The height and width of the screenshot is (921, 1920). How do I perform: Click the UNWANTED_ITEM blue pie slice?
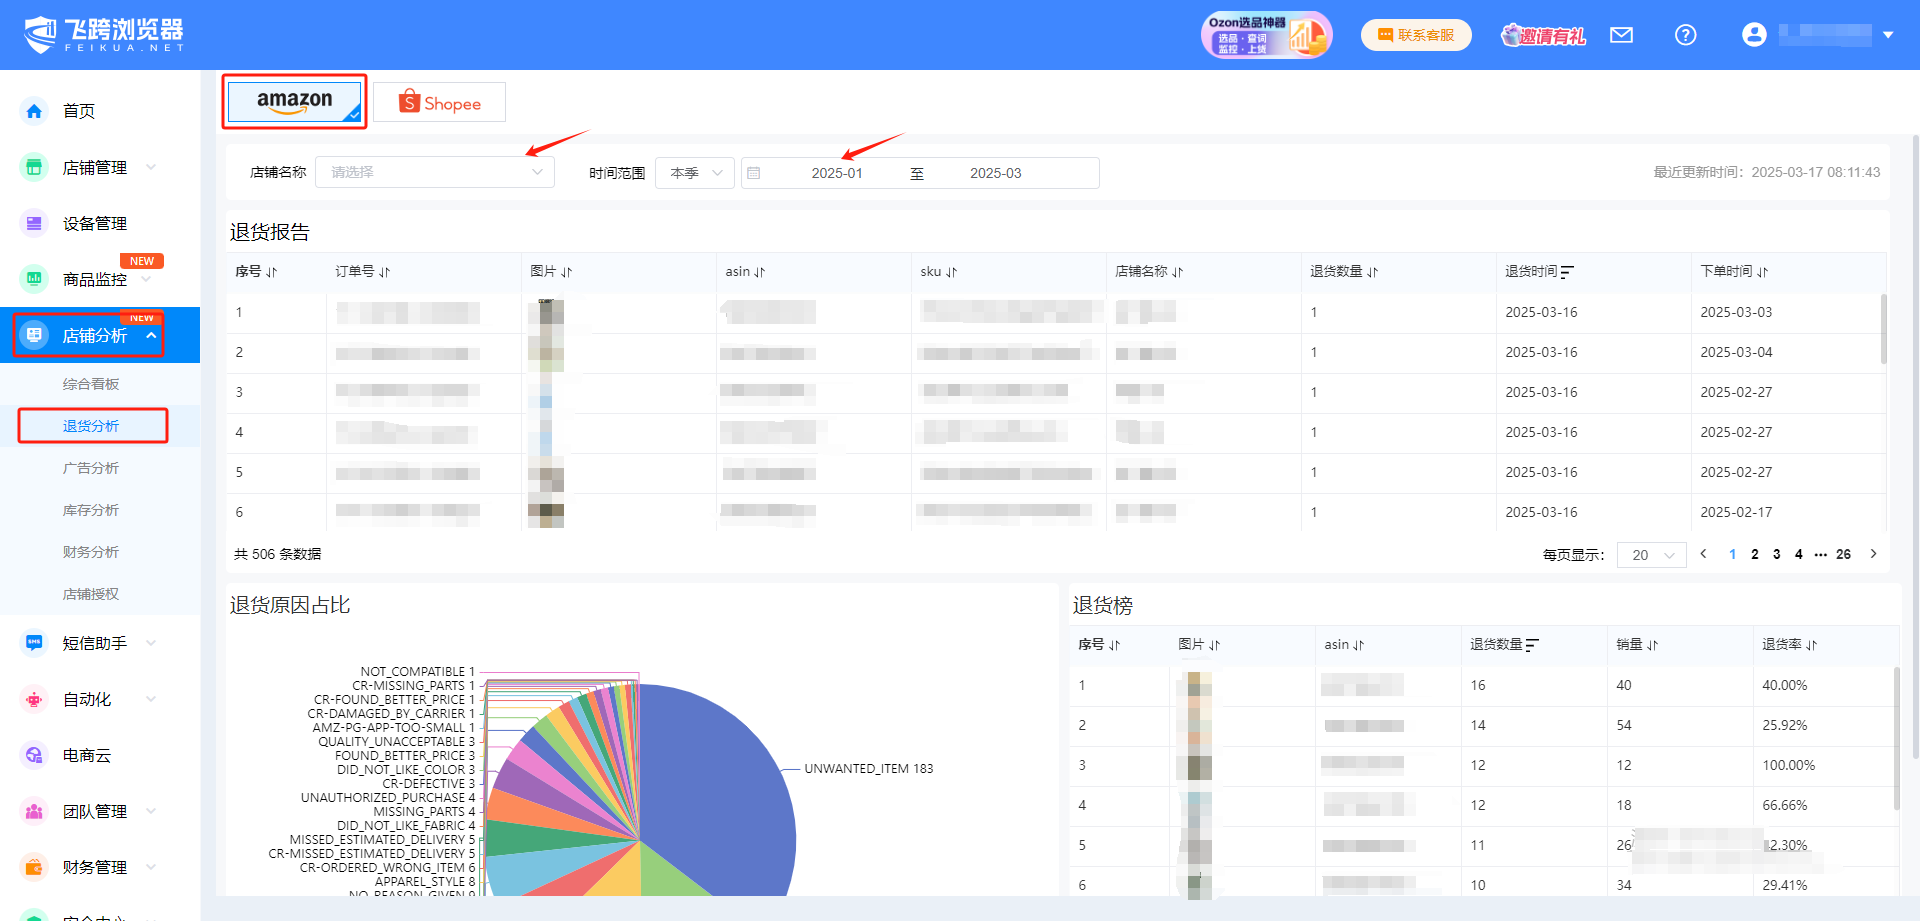(720, 780)
